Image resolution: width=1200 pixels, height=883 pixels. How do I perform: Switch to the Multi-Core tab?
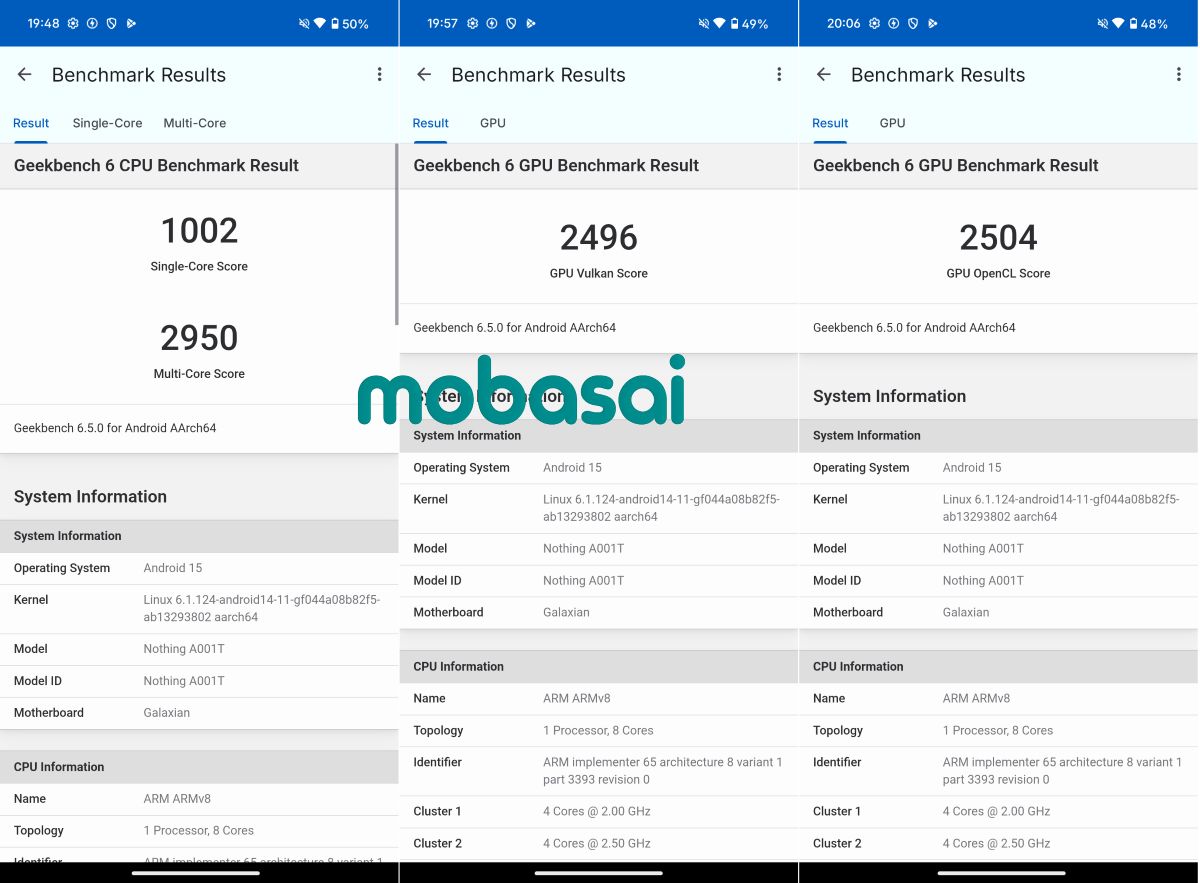pos(194,123)
